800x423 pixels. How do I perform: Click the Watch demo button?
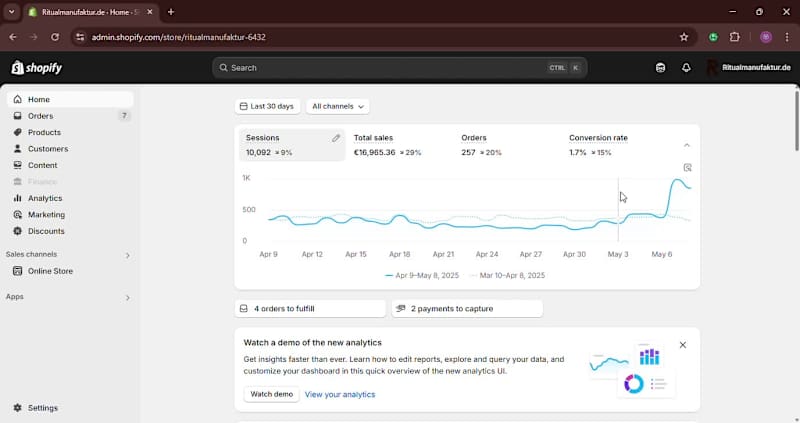tap(271, 394)
